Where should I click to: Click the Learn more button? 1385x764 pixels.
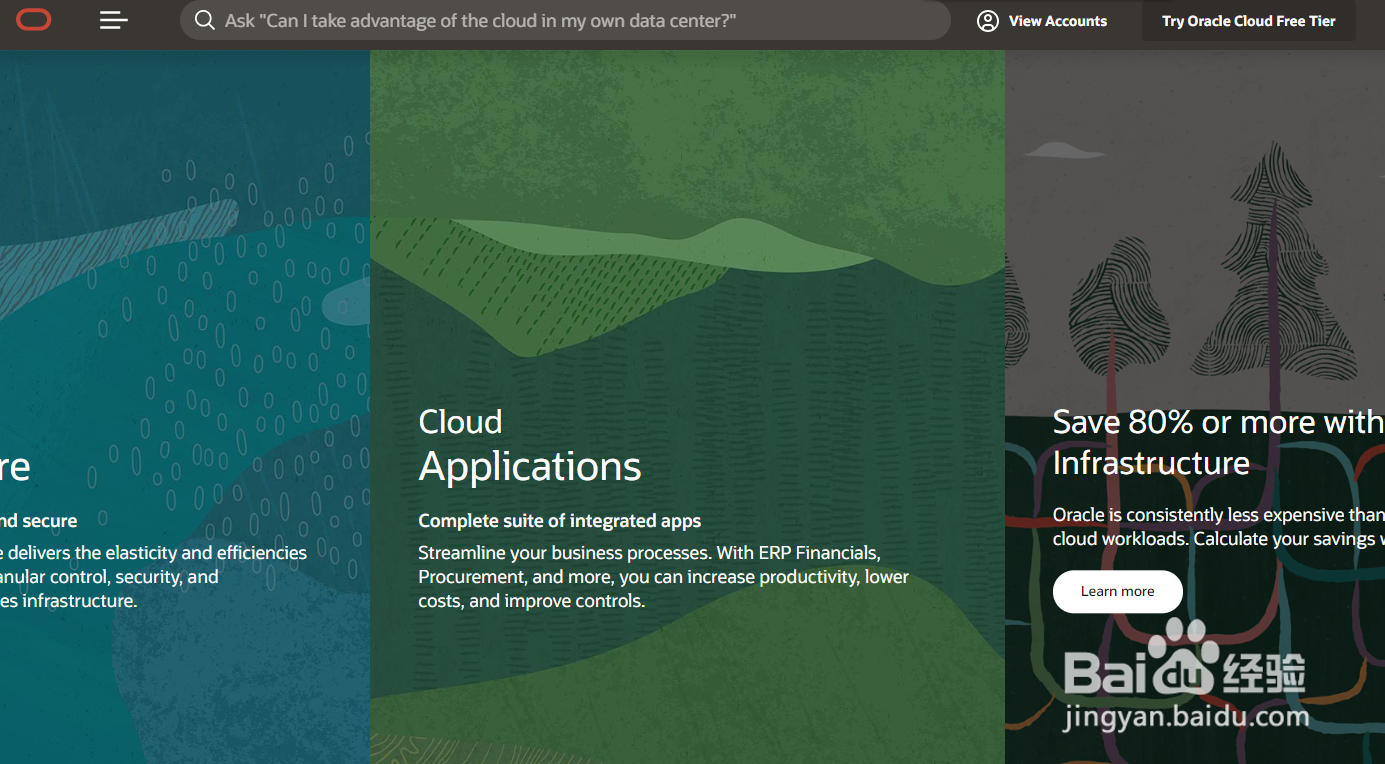click(x=1118, y=591)
